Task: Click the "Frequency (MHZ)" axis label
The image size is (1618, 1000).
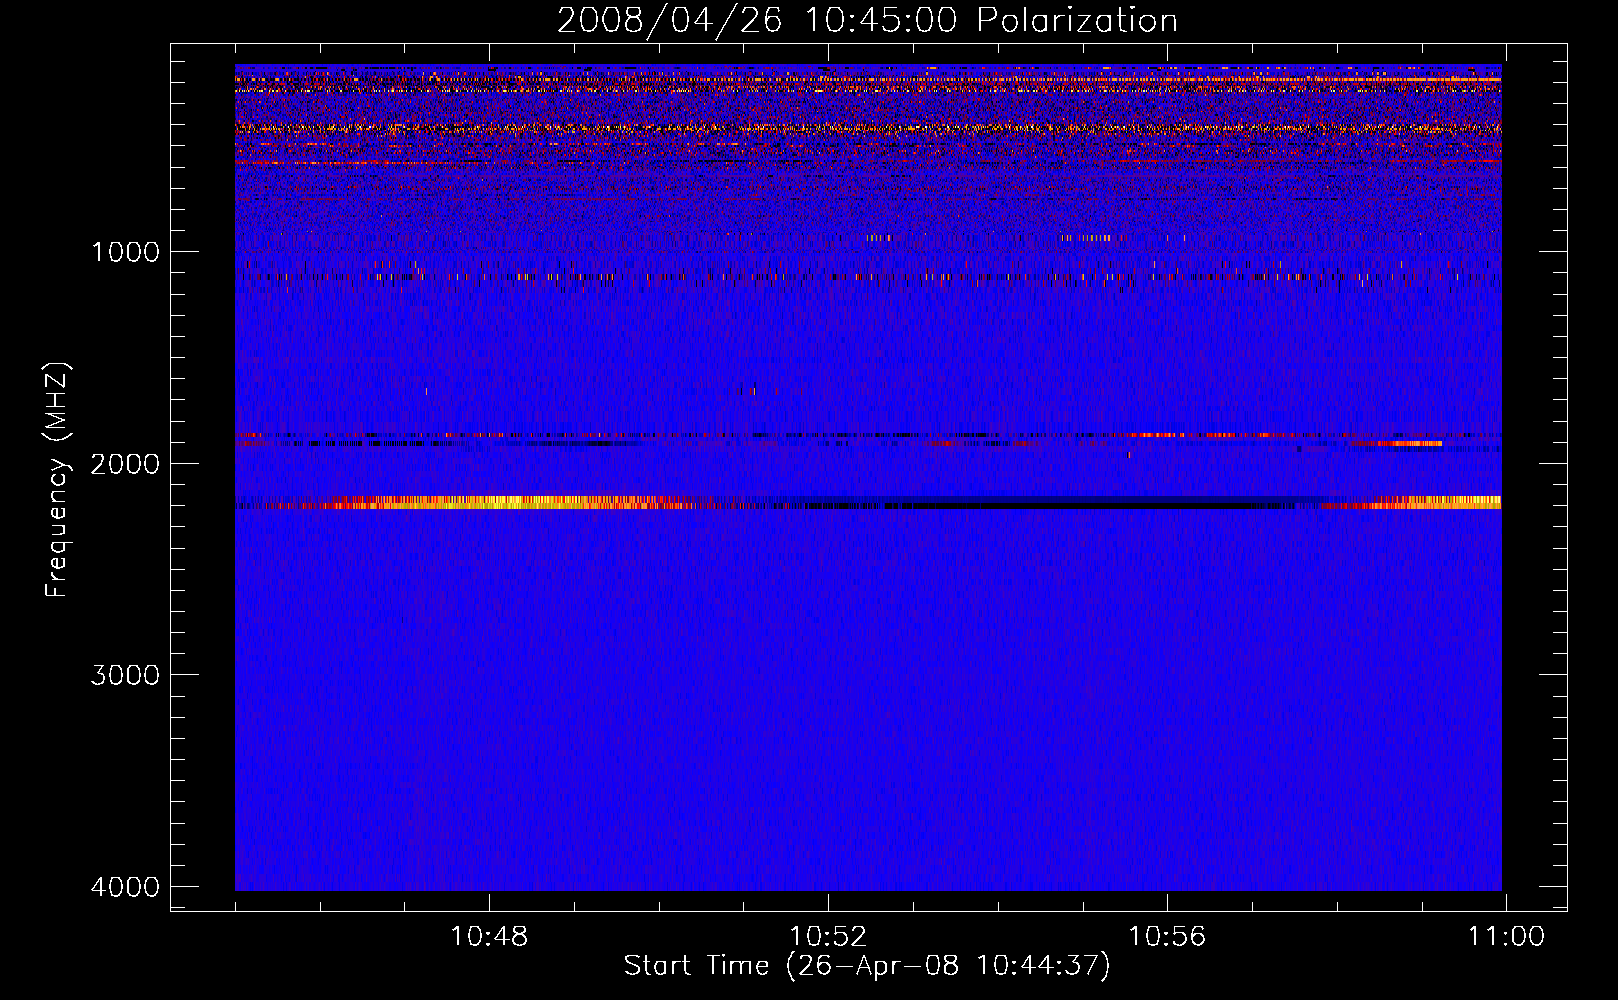Action: pyautogui.click(x=57, y=479)
